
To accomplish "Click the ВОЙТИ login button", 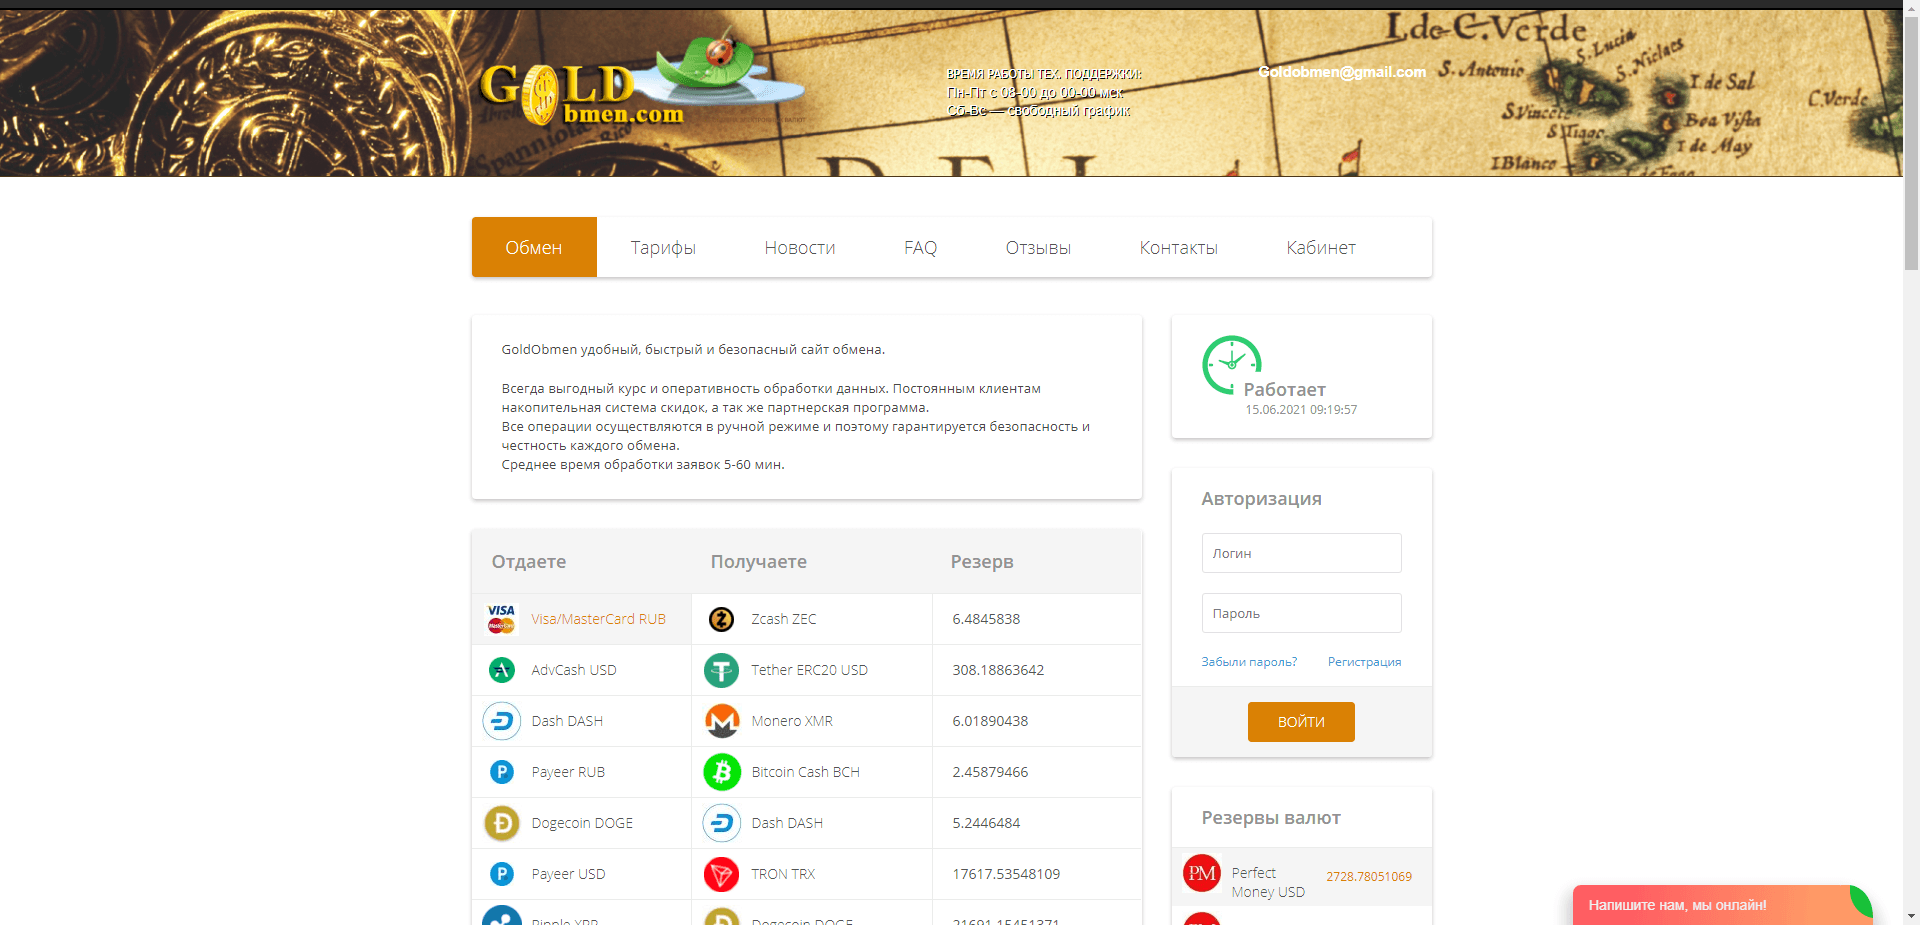I will point(1301,722).
